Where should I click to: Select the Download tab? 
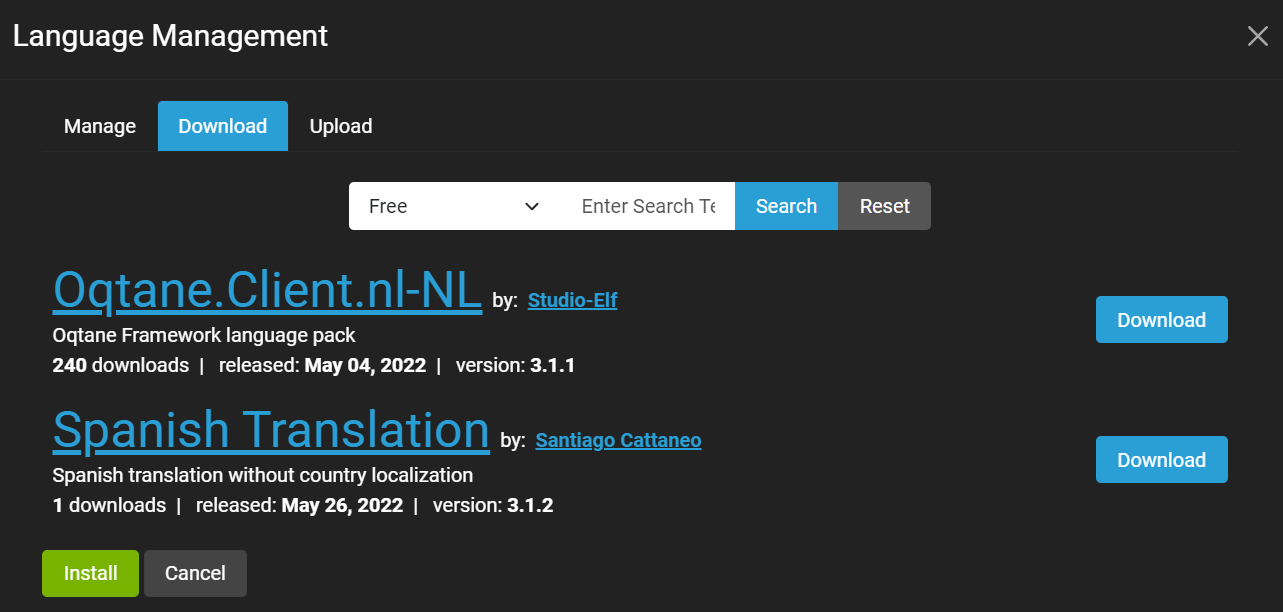pos(222,126)
